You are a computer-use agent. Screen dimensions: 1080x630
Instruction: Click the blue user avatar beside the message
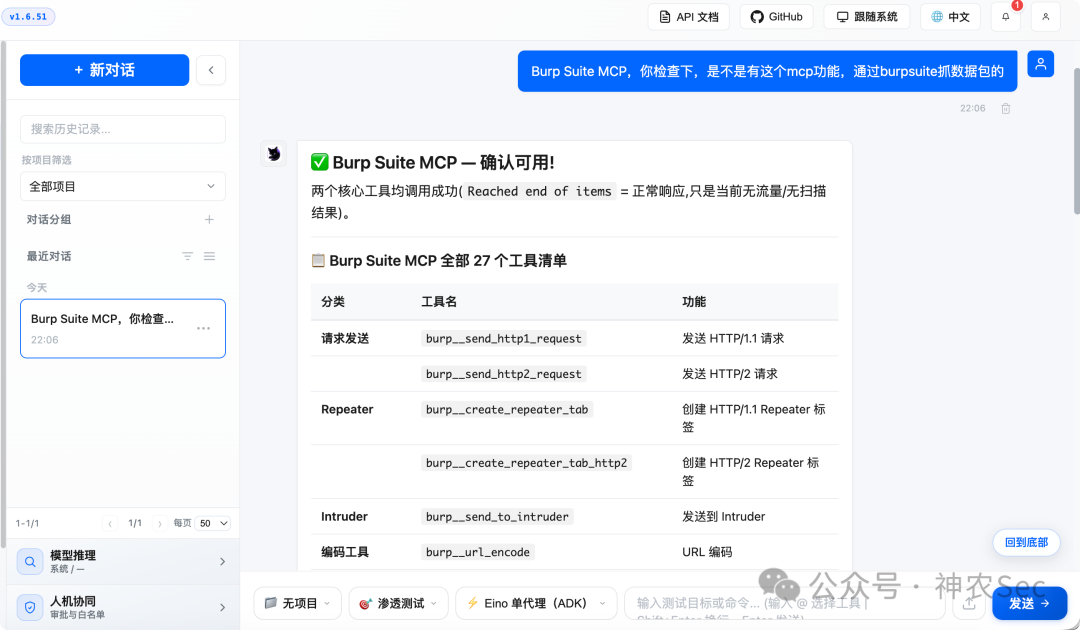(x=1041, y=64)
